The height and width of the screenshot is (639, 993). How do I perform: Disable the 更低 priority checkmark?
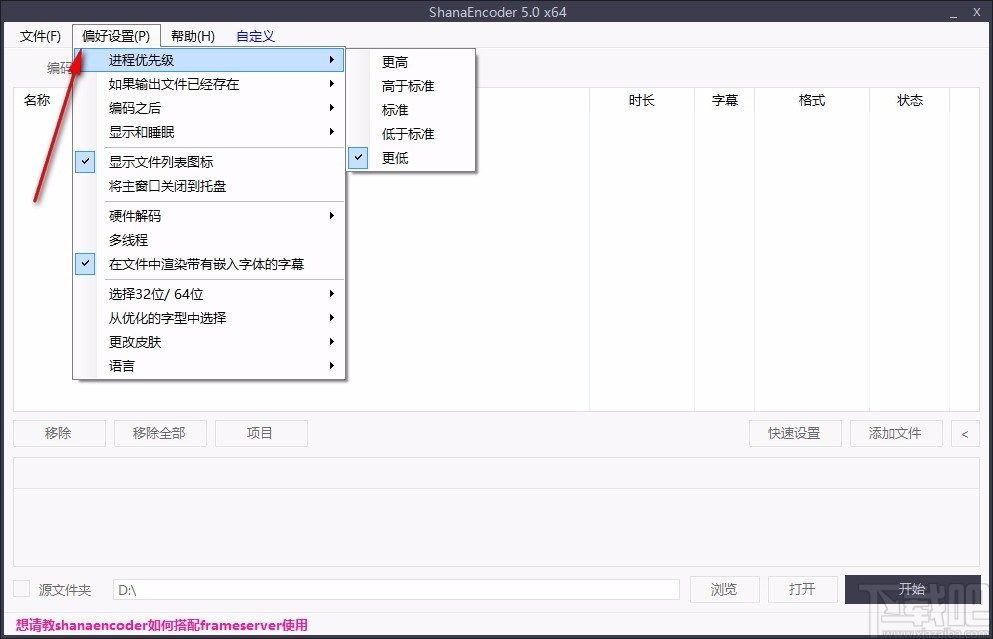pos(358,157)
